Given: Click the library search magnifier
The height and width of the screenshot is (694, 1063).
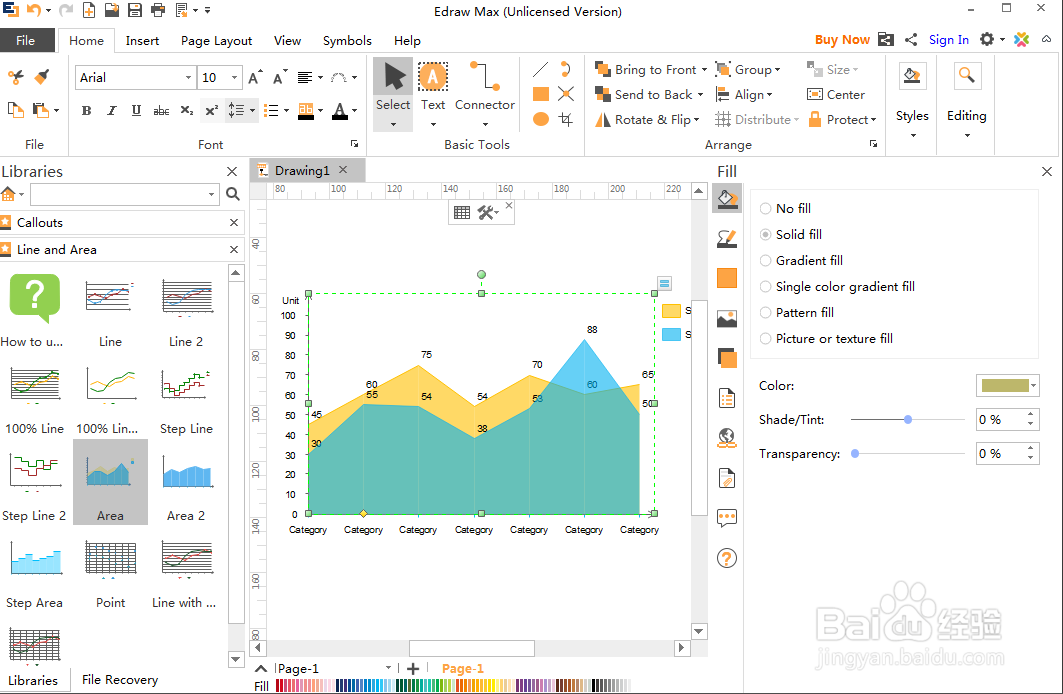Looking at the screenshot, I should tap(233, 195).
